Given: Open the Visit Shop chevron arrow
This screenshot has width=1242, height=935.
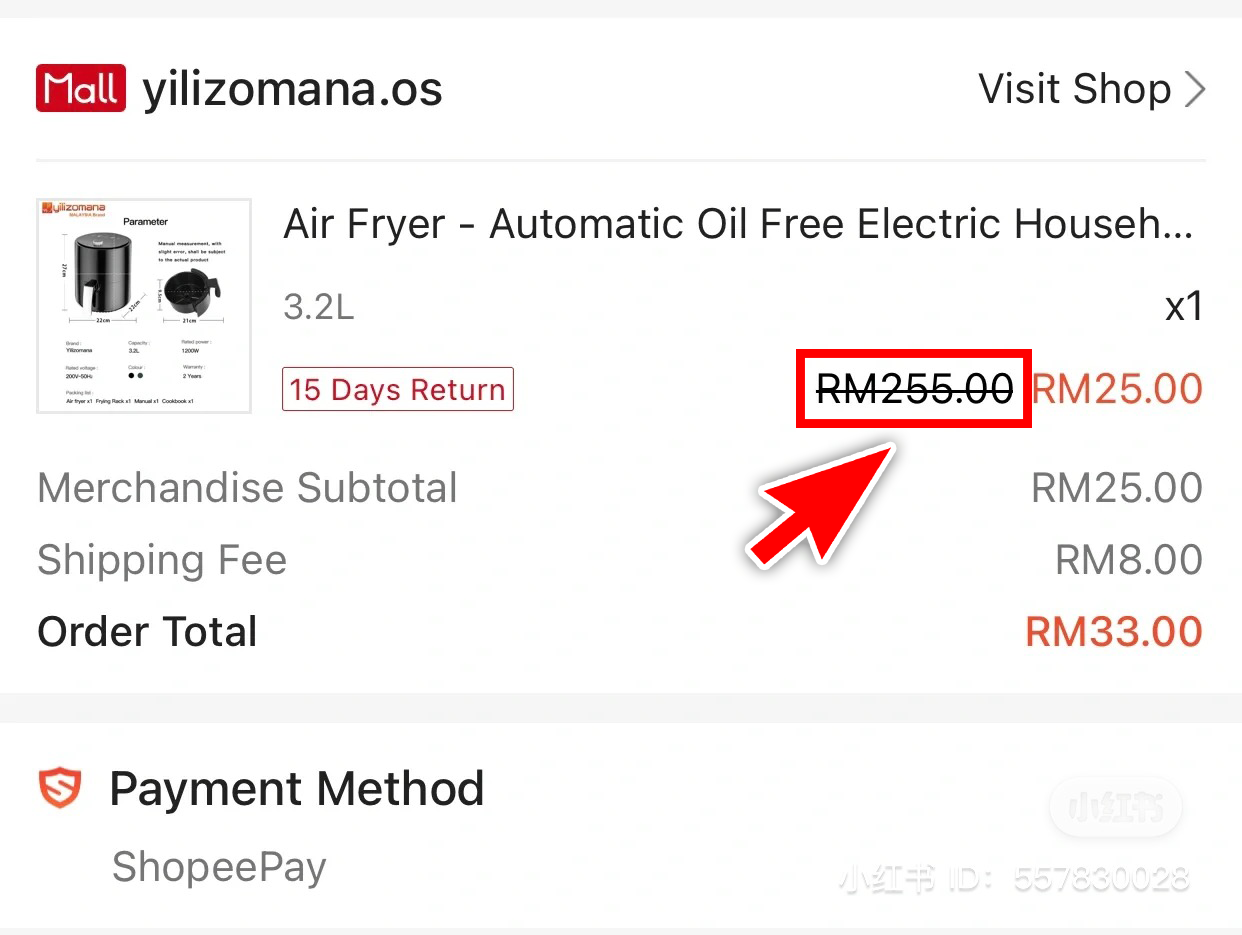Looking at the screenshot, I should [1194, 89].
